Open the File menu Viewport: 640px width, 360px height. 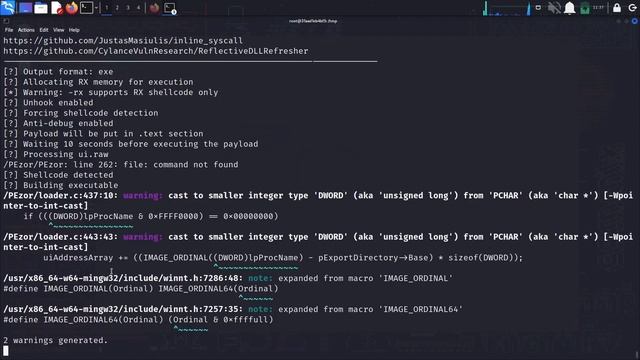9,30
